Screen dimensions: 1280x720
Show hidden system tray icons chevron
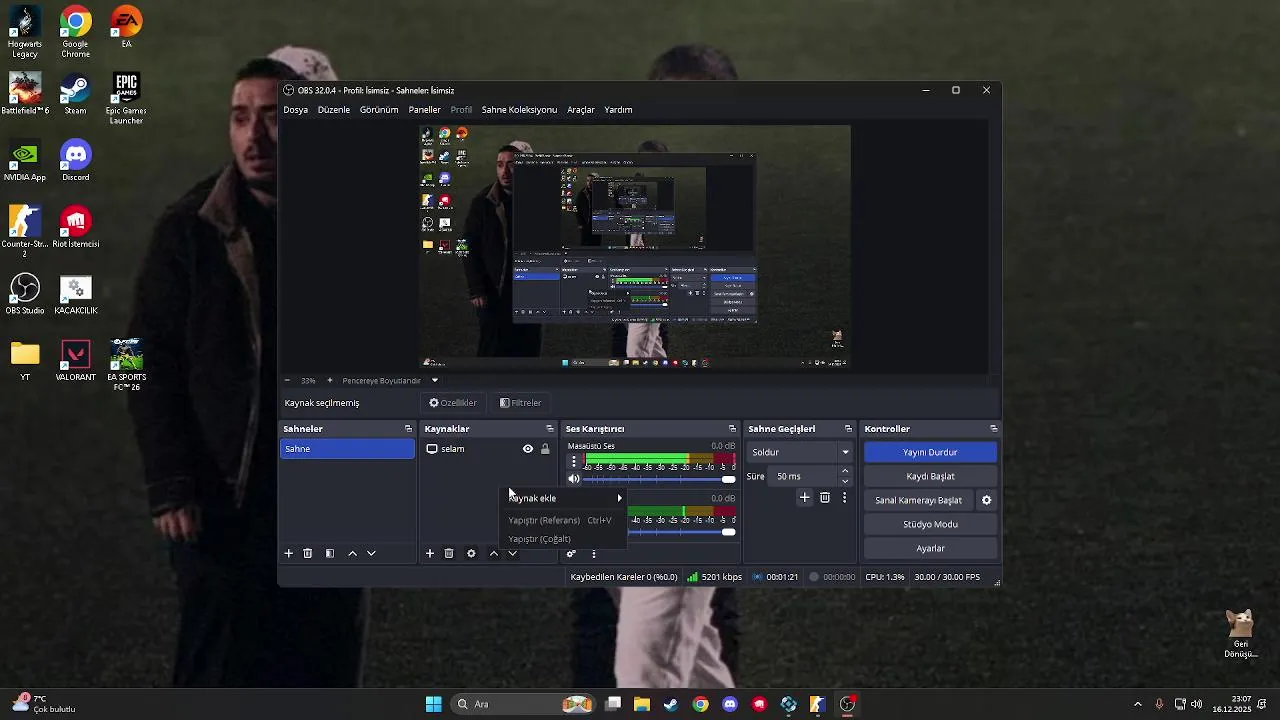point(1137,704)
